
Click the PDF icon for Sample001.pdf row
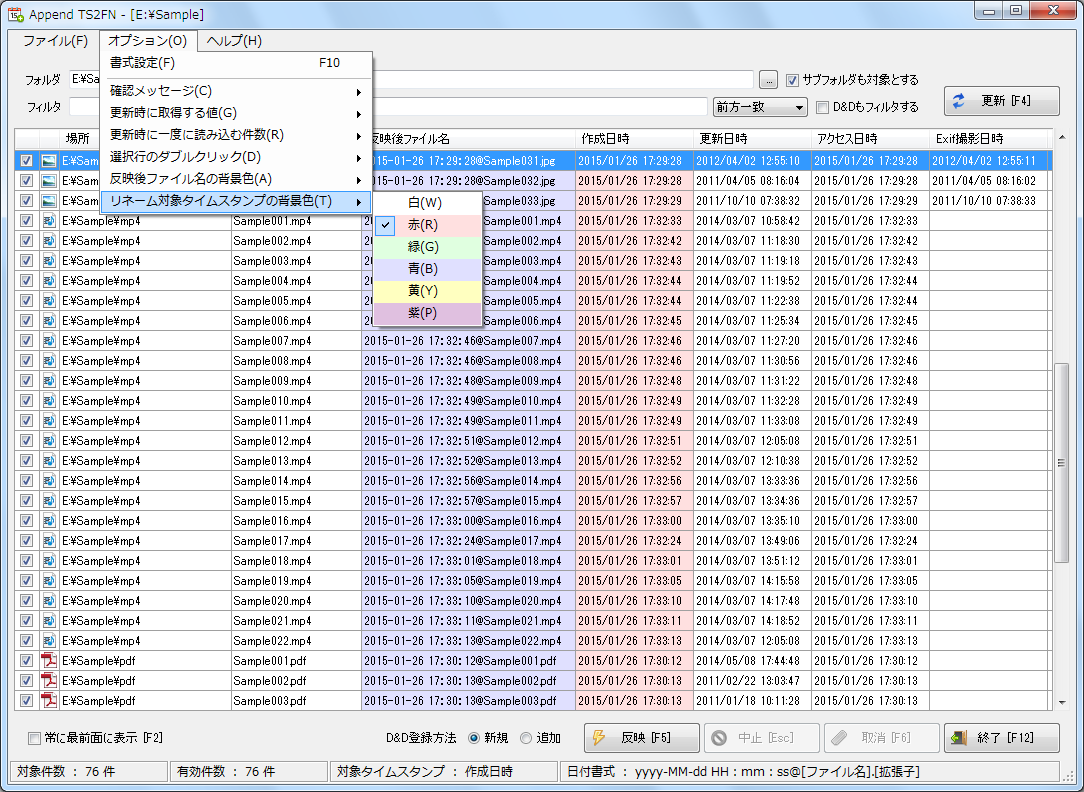(49, 661)
